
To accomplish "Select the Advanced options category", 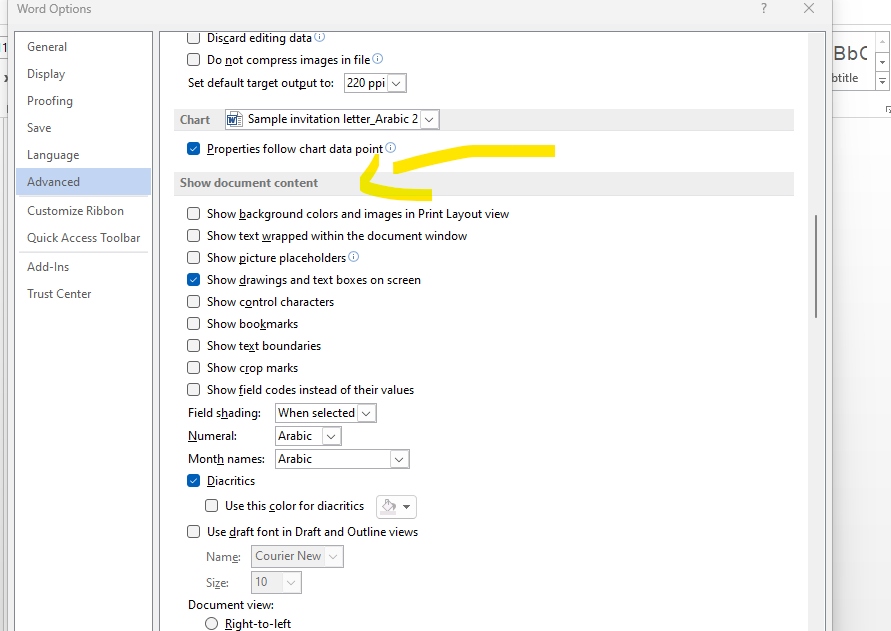I will [x=84, y=182].
